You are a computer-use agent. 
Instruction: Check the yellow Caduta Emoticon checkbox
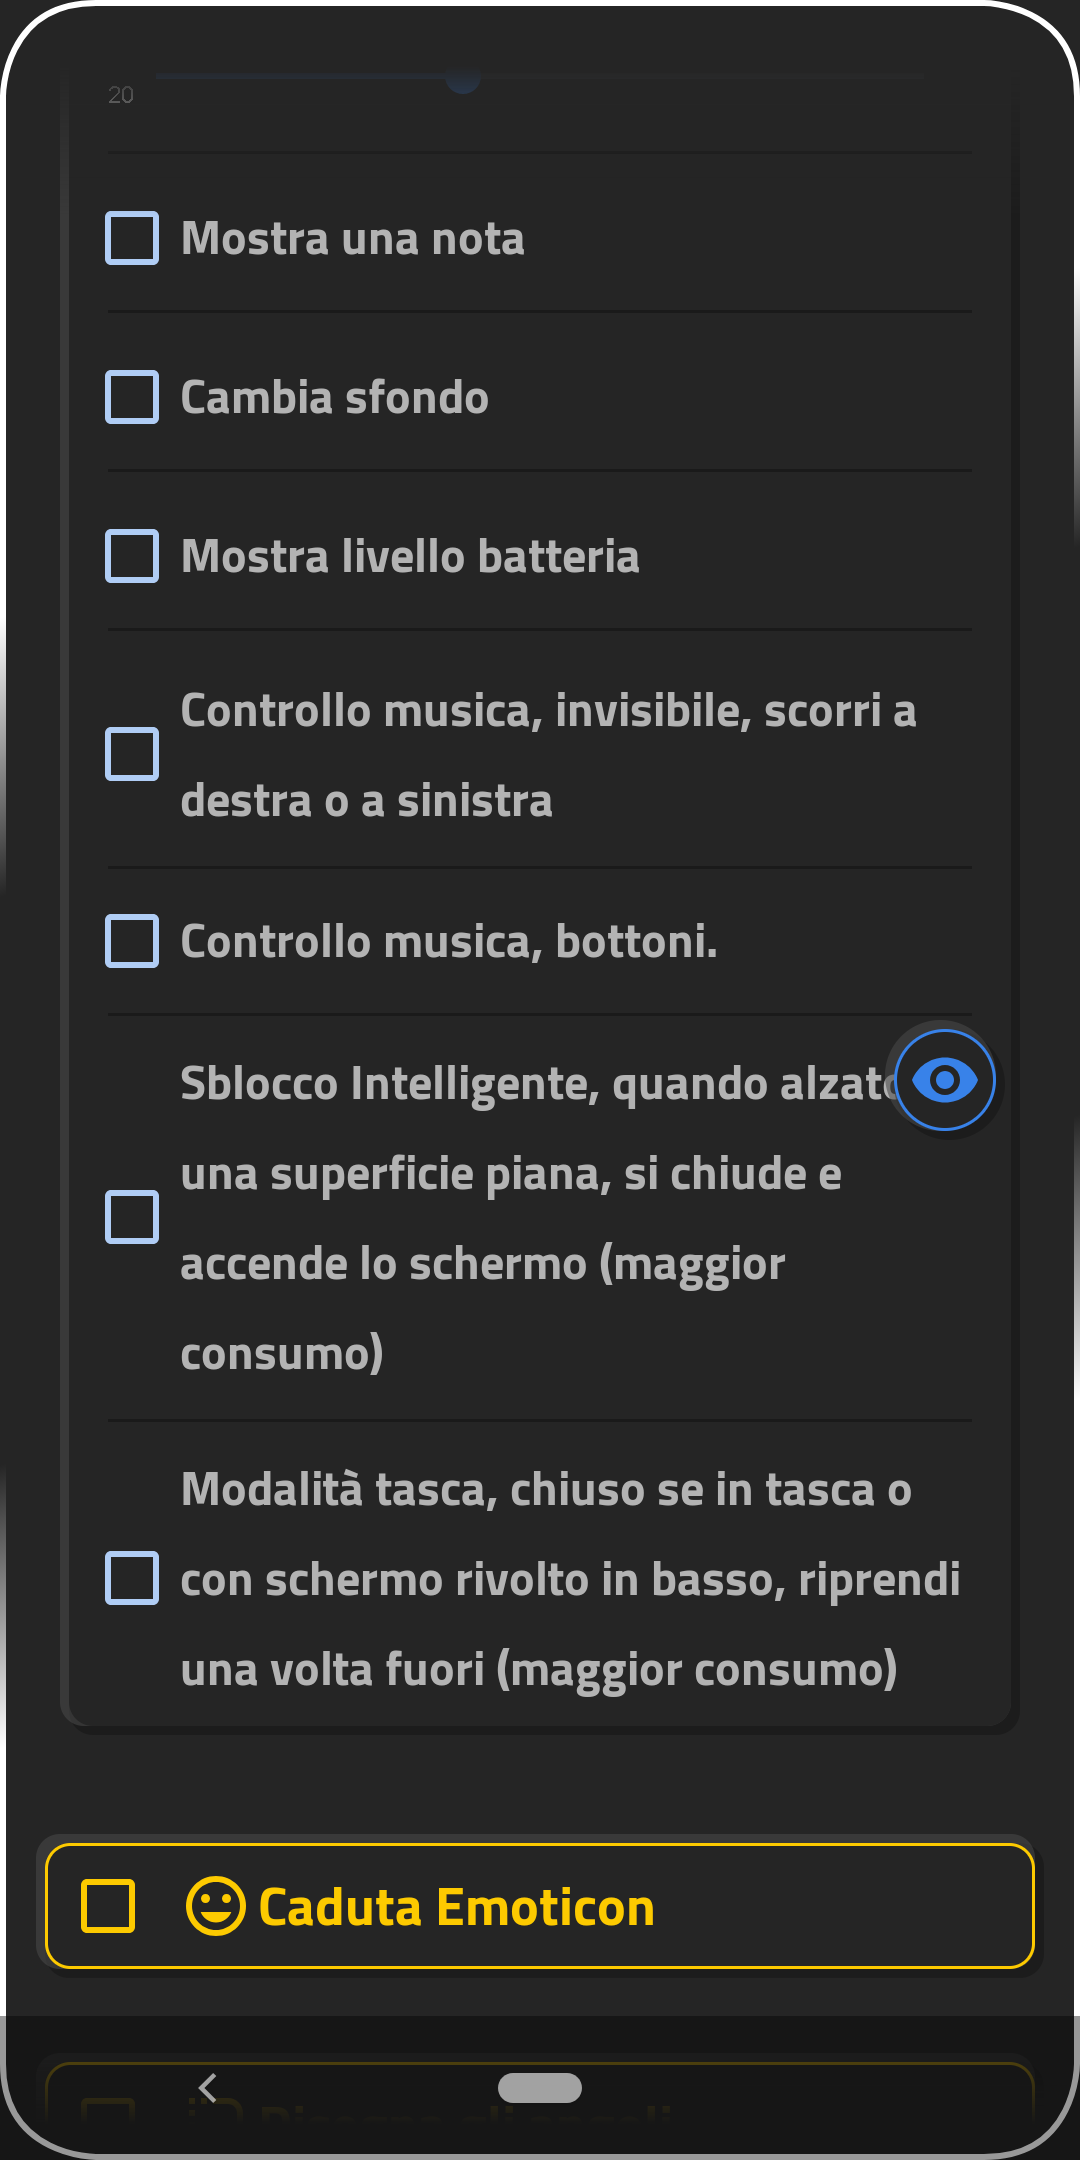[108, 1906]
